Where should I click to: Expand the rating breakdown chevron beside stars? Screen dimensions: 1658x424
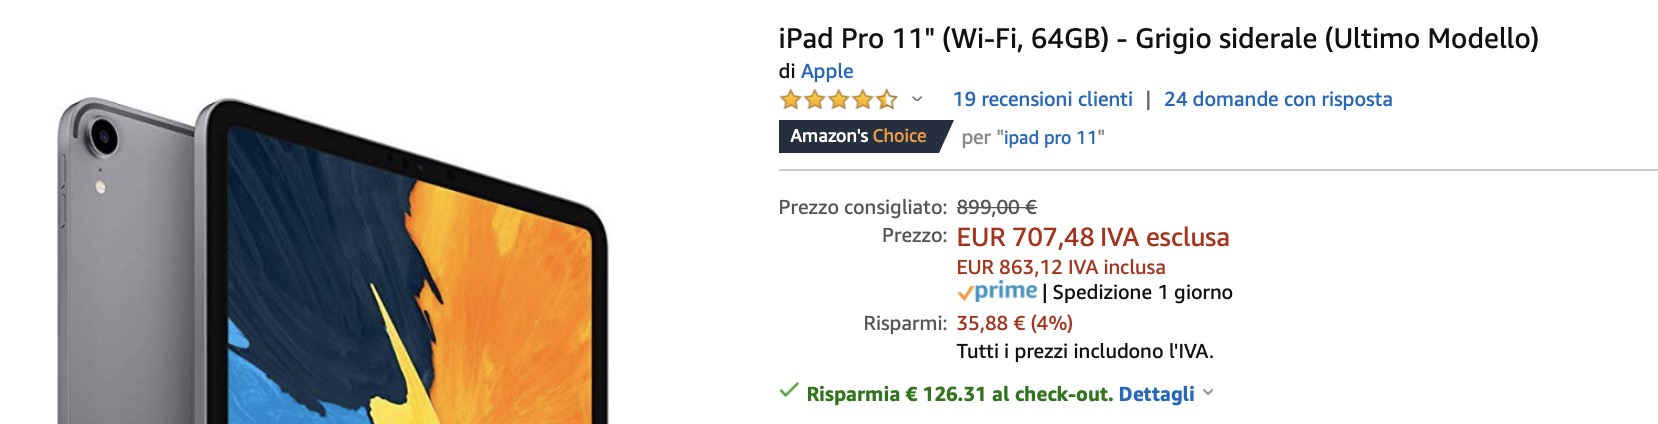click(917, 99)
